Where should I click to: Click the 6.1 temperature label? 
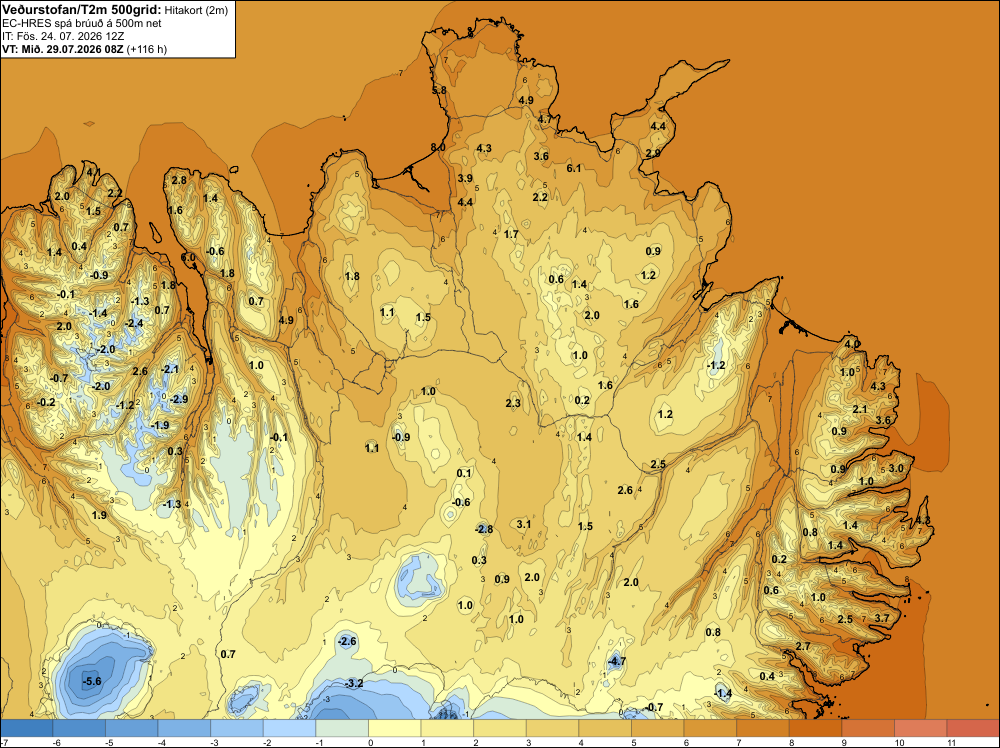pos(574,168)
